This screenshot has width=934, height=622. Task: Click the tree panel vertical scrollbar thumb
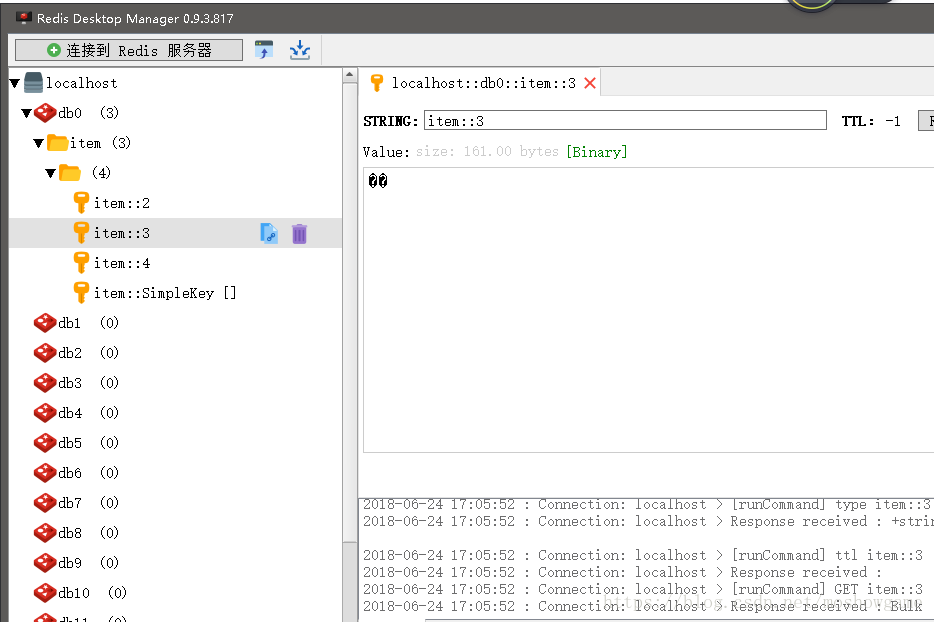[350, 312]
